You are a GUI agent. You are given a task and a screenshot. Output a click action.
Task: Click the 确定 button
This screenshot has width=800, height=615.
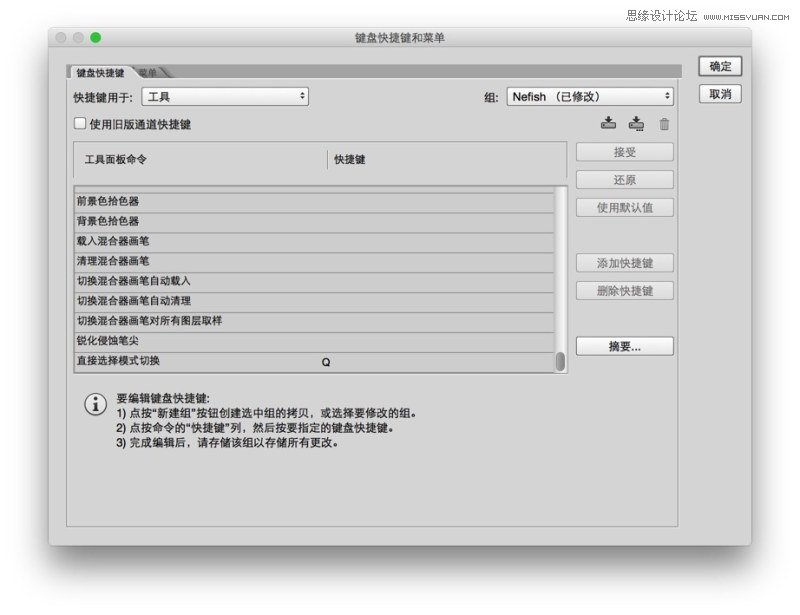[x=719, y=67]
